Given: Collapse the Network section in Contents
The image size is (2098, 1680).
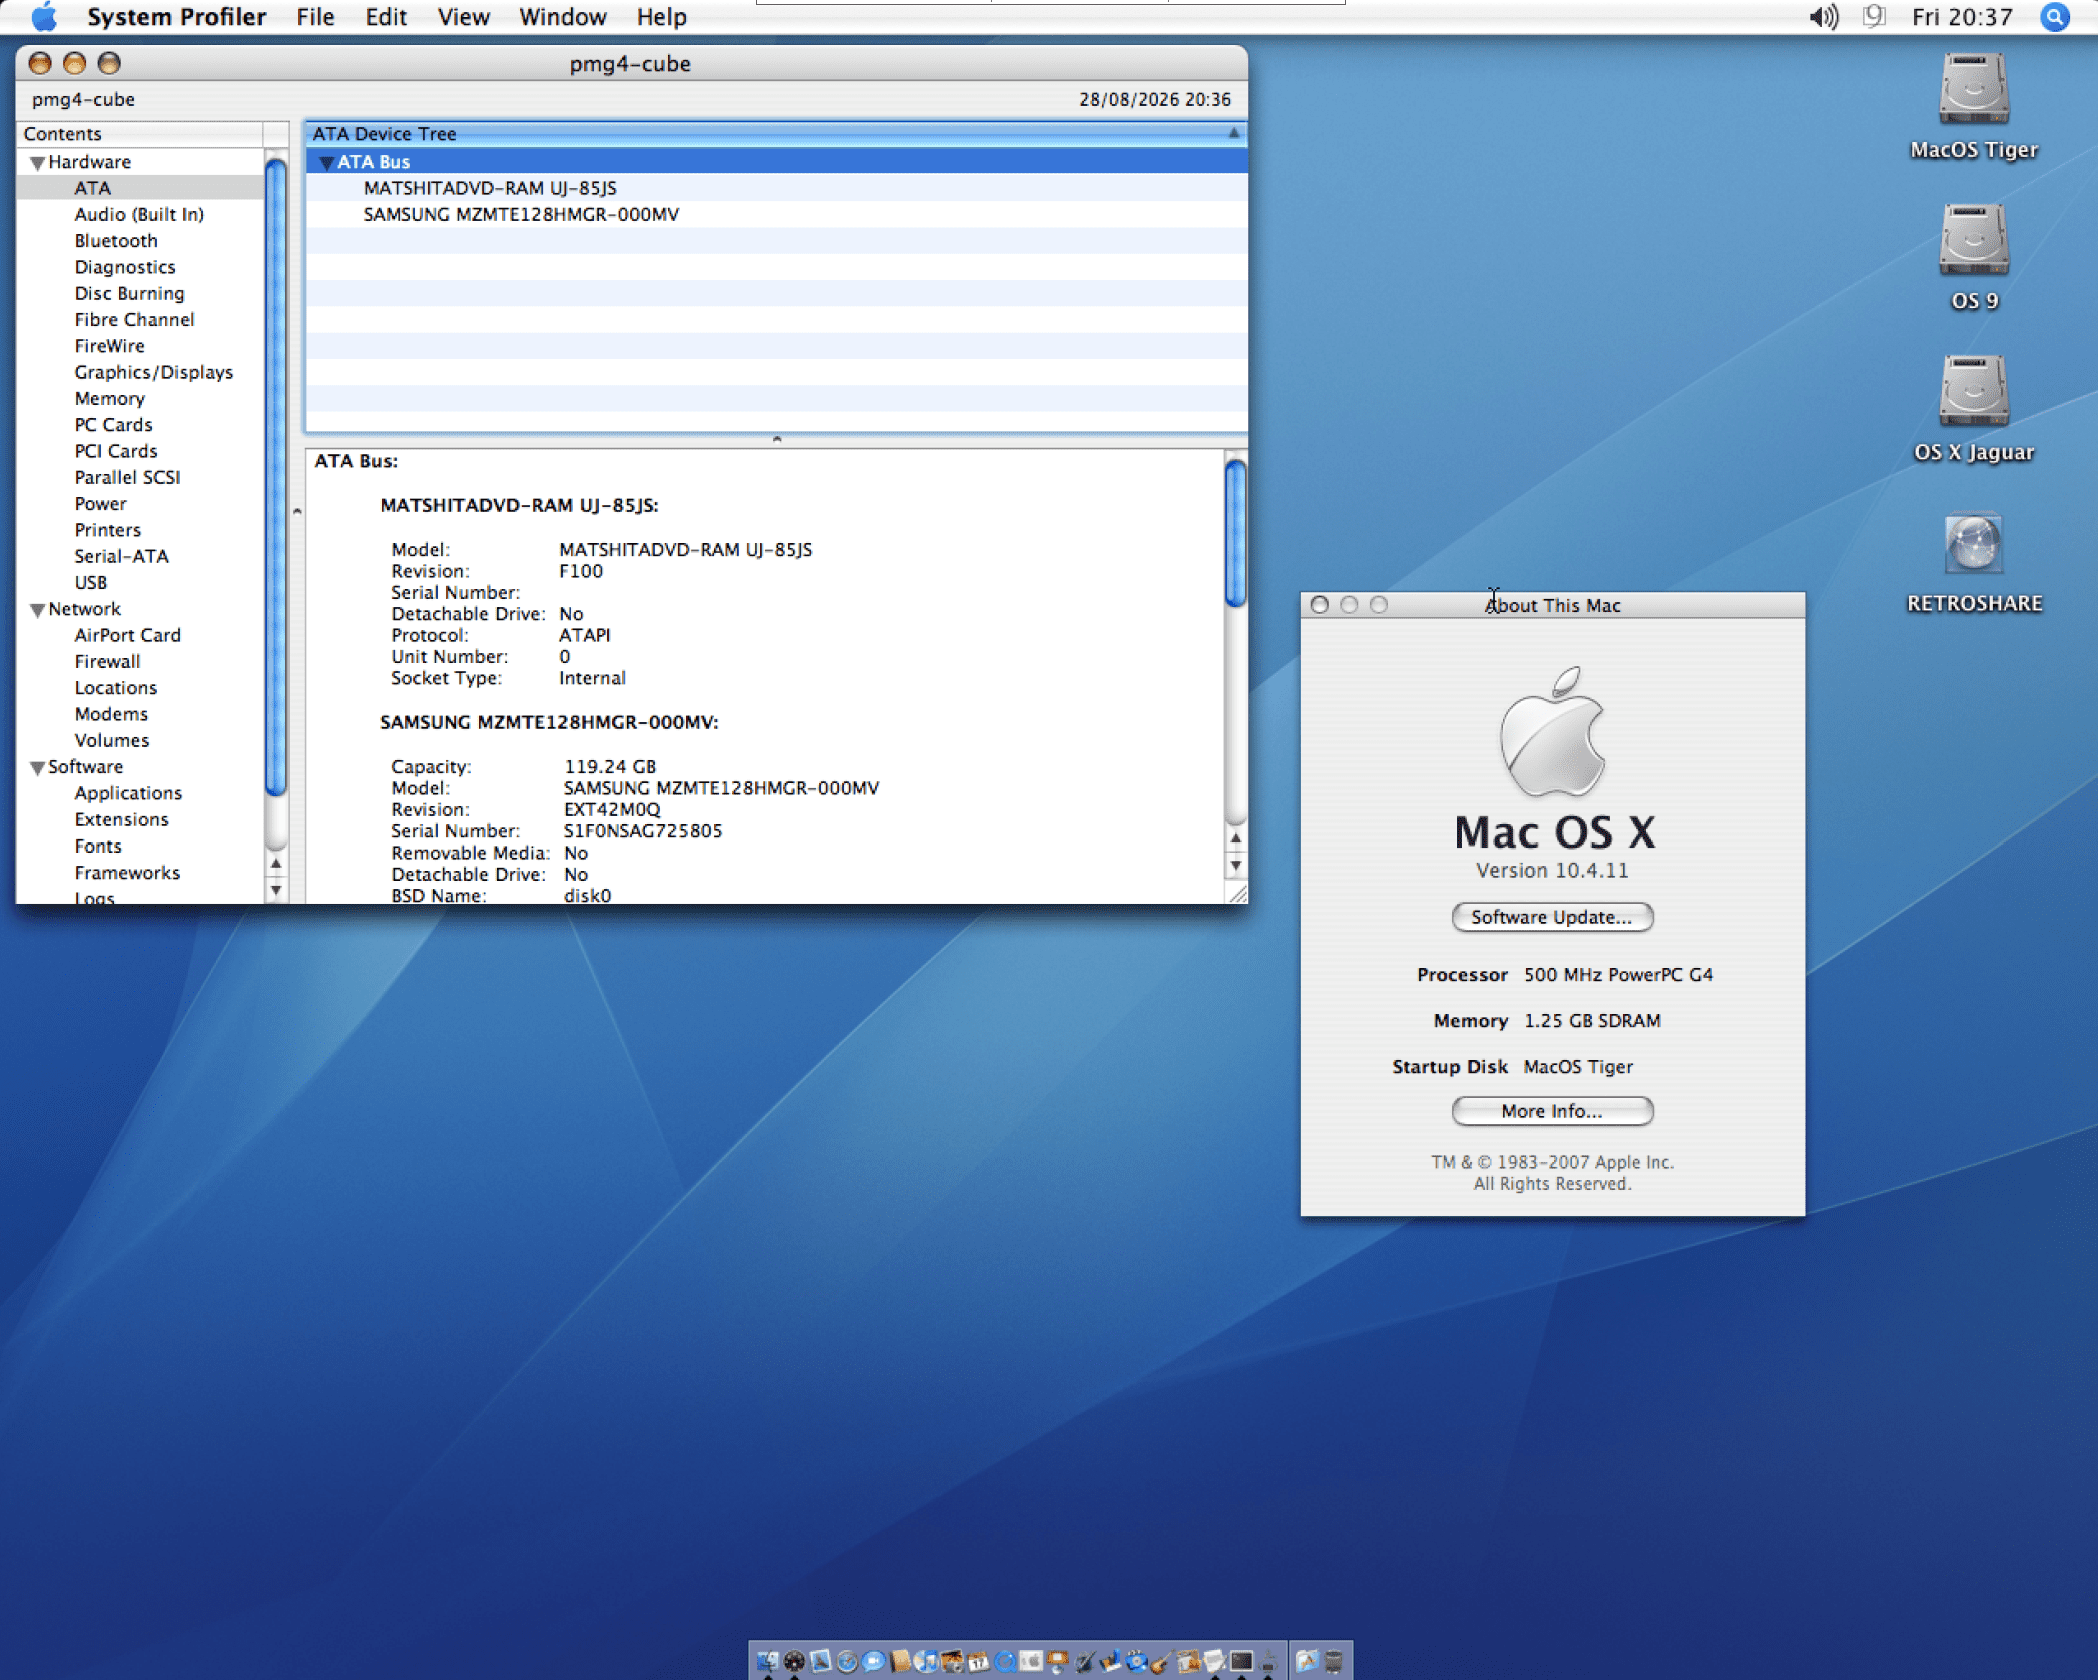Looking at the screenshot, I should tap(37, 609).
